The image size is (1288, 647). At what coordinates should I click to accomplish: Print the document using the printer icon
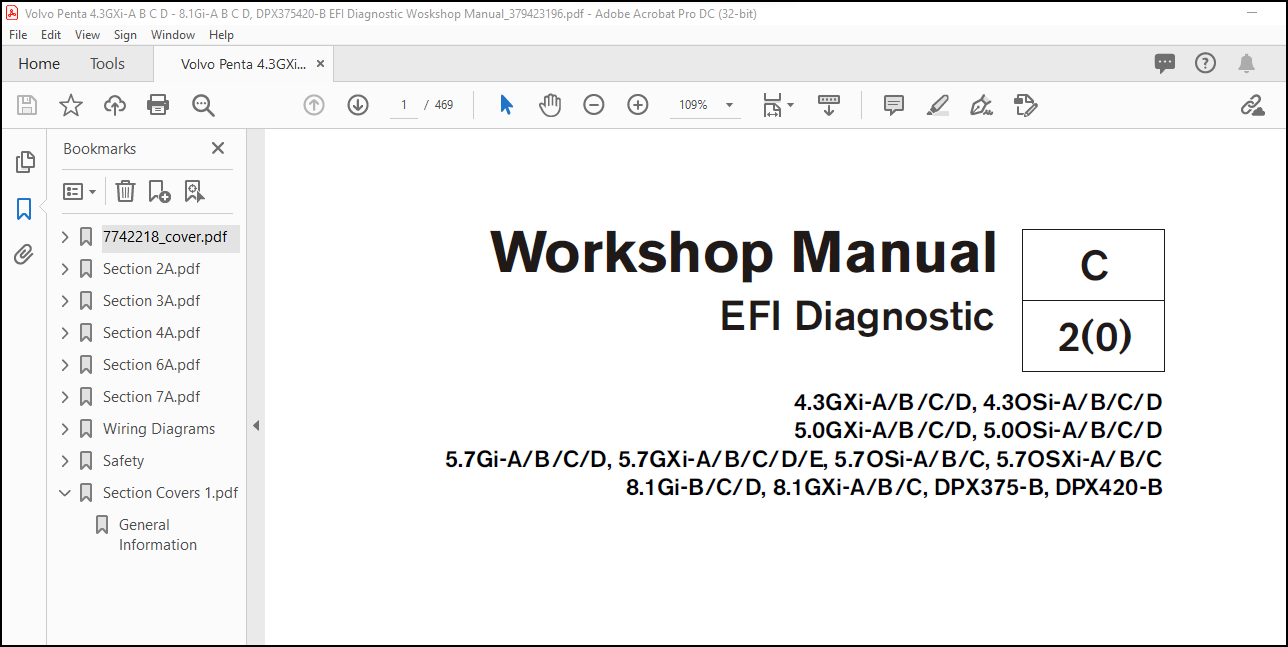158,105
